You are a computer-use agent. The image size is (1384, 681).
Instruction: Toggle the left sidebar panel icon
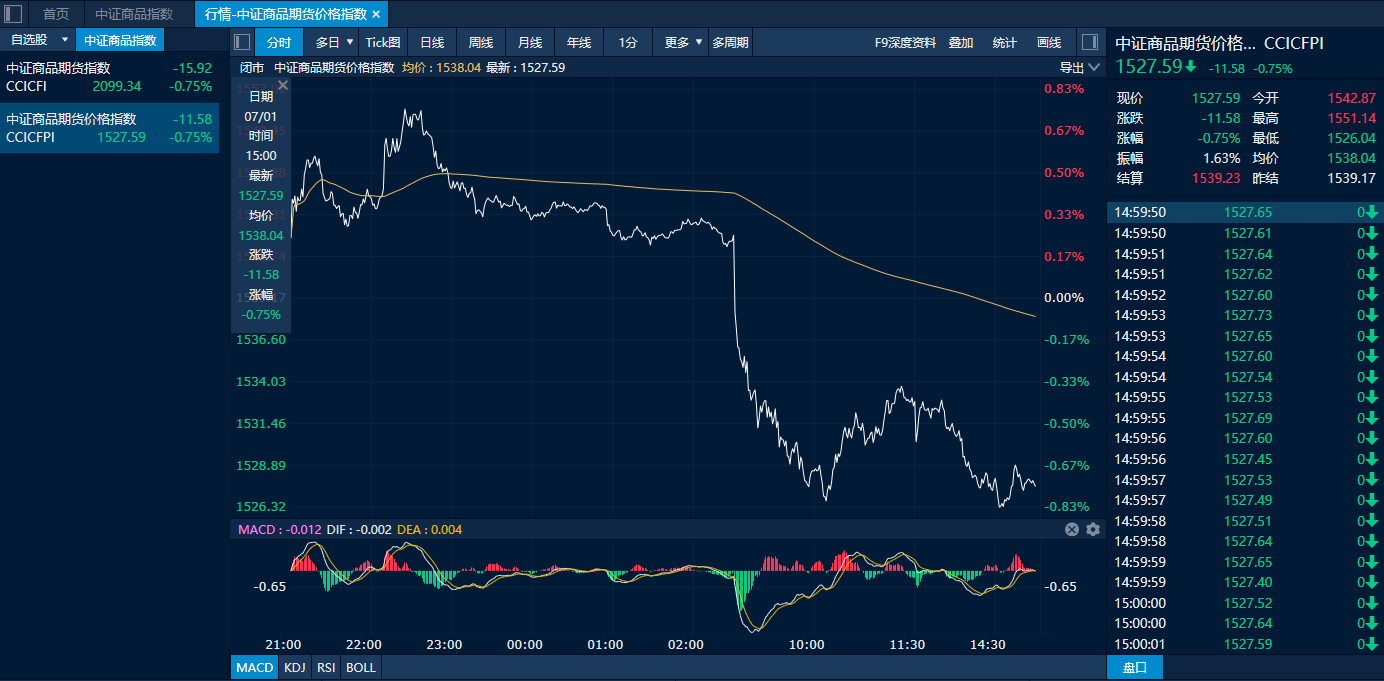tap(14, 14)
